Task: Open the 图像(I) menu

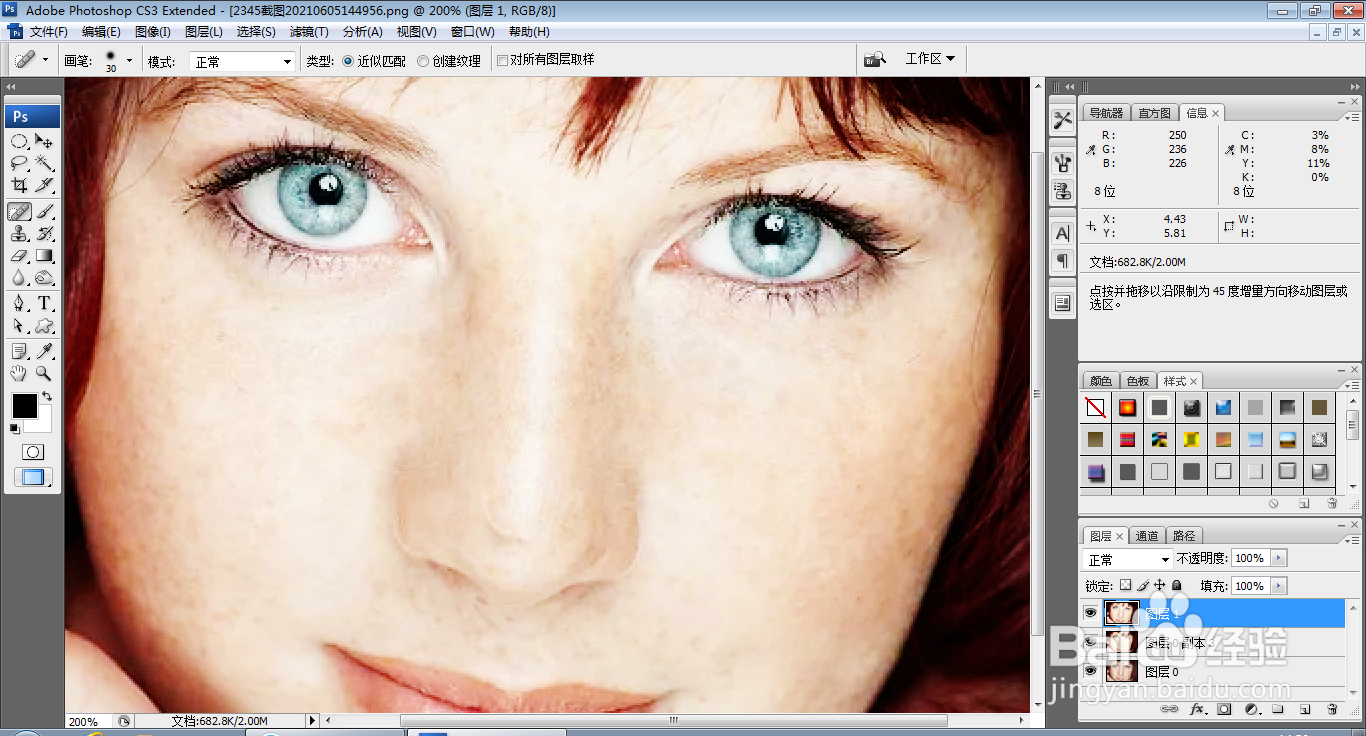Action: [x=153, y=32]
